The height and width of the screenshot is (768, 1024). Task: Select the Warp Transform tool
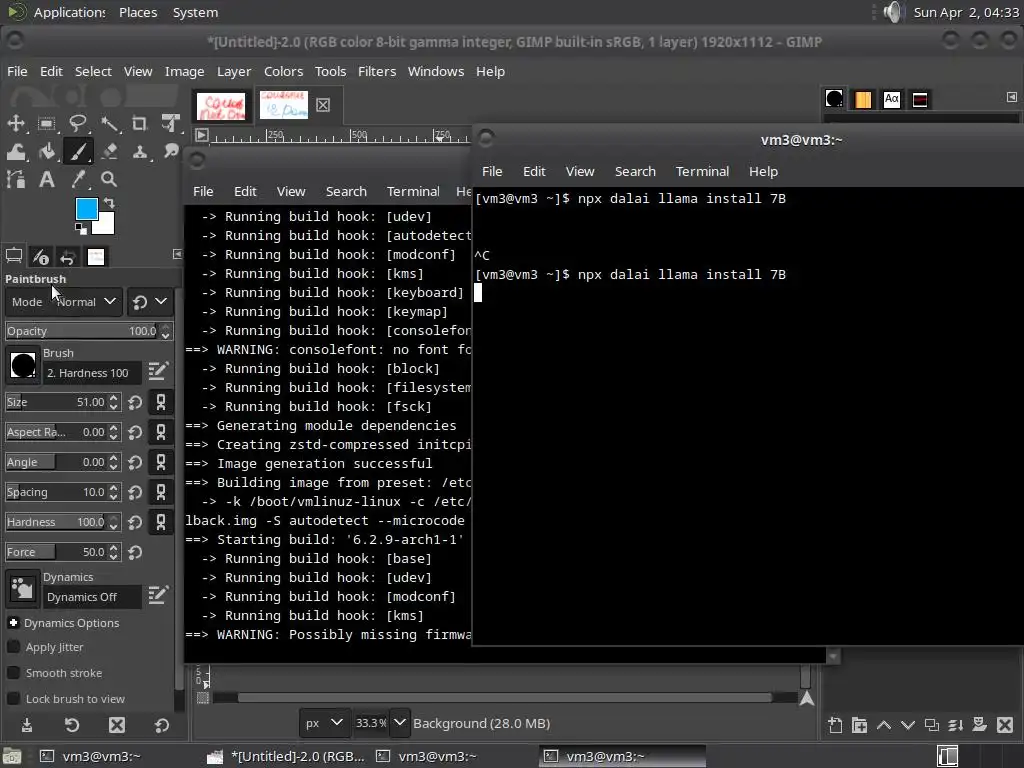[16, 152]
